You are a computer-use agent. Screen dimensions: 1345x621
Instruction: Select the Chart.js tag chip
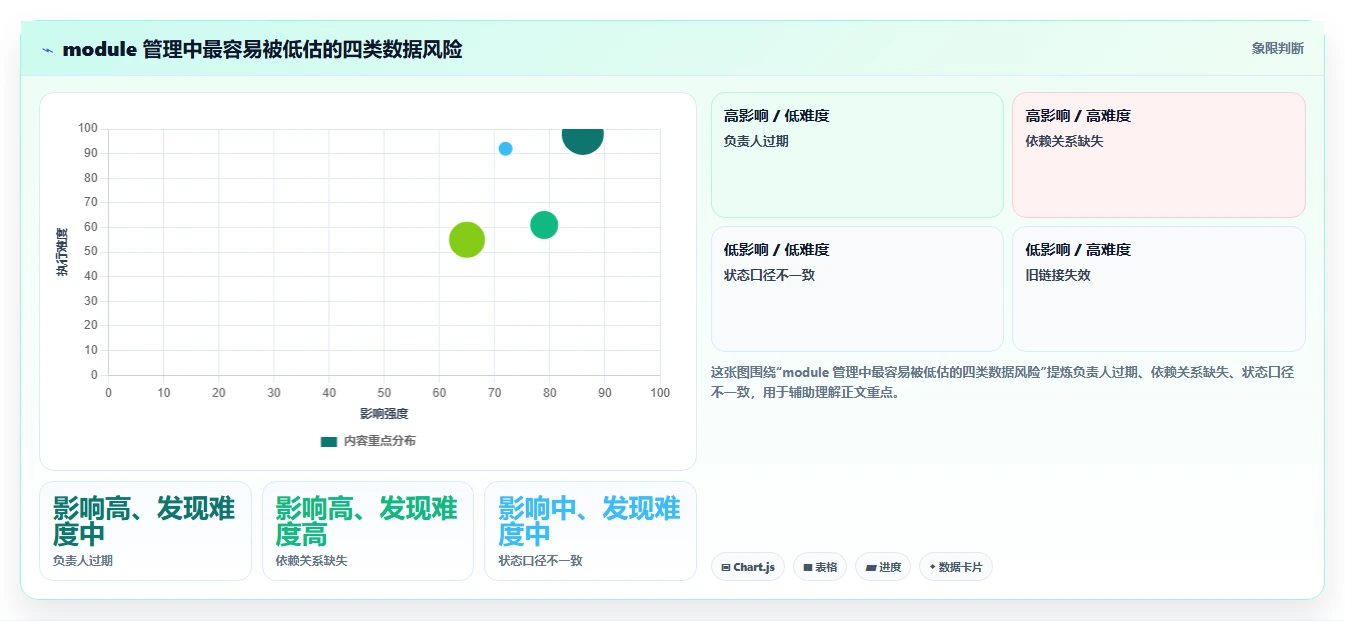748,567
